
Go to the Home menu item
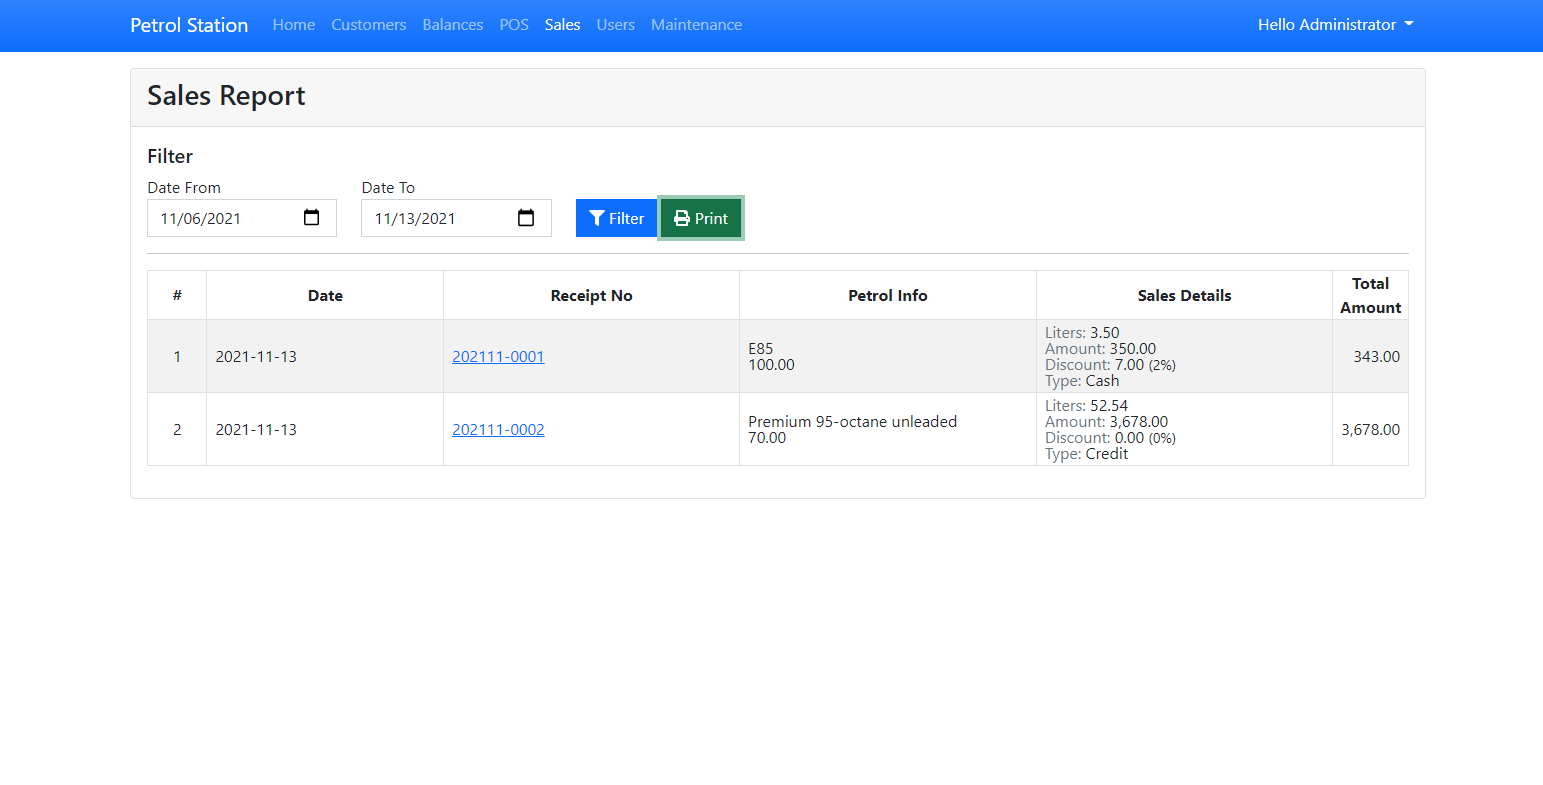(293, 25)
